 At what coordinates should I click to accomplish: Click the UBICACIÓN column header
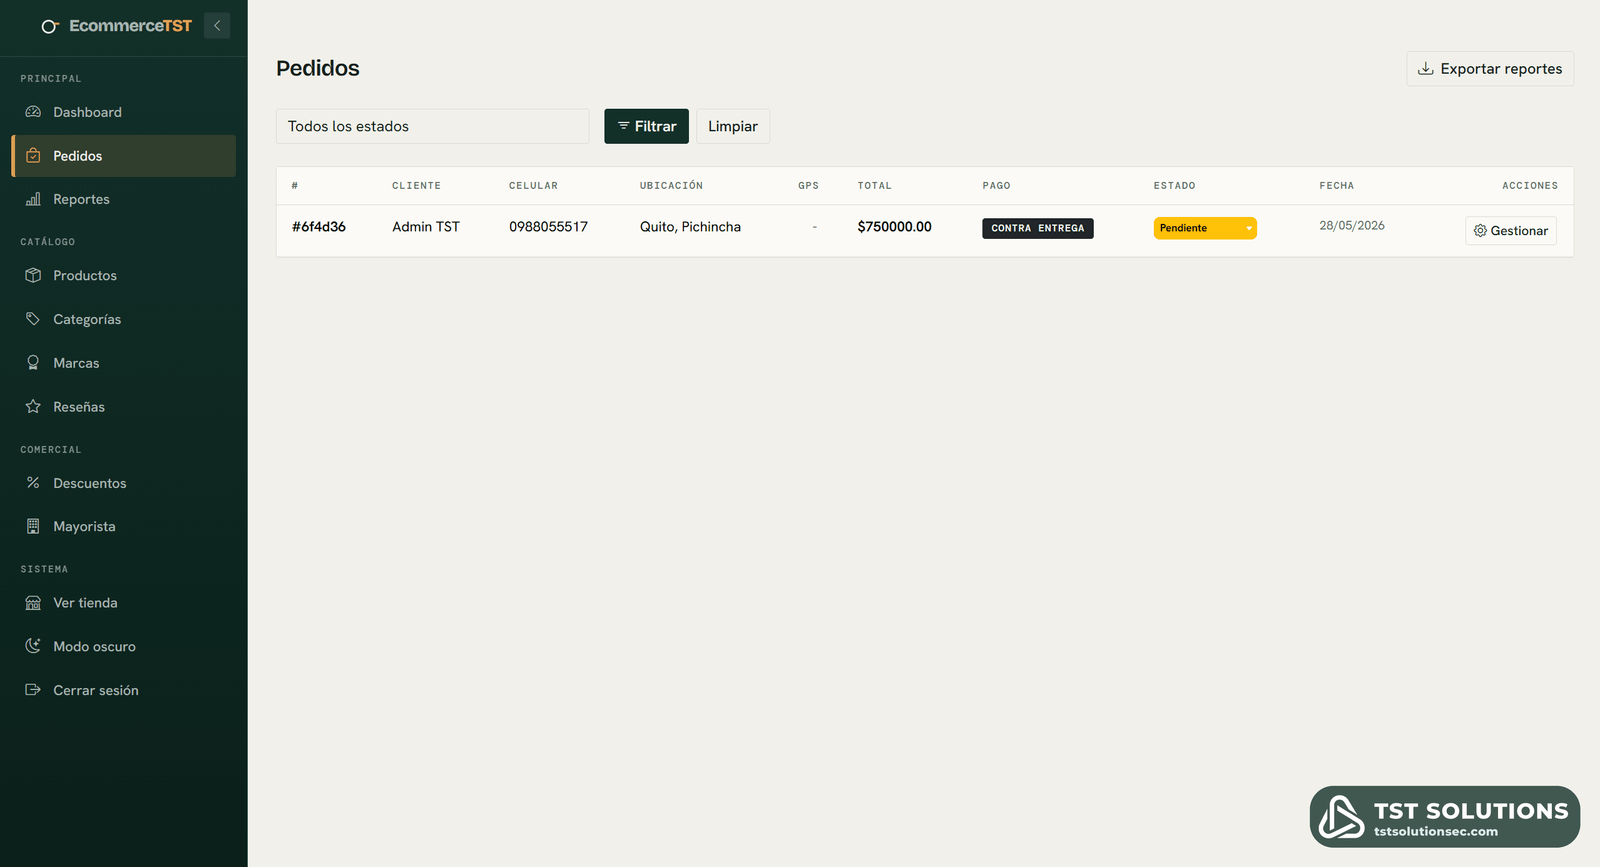[671, 186]
